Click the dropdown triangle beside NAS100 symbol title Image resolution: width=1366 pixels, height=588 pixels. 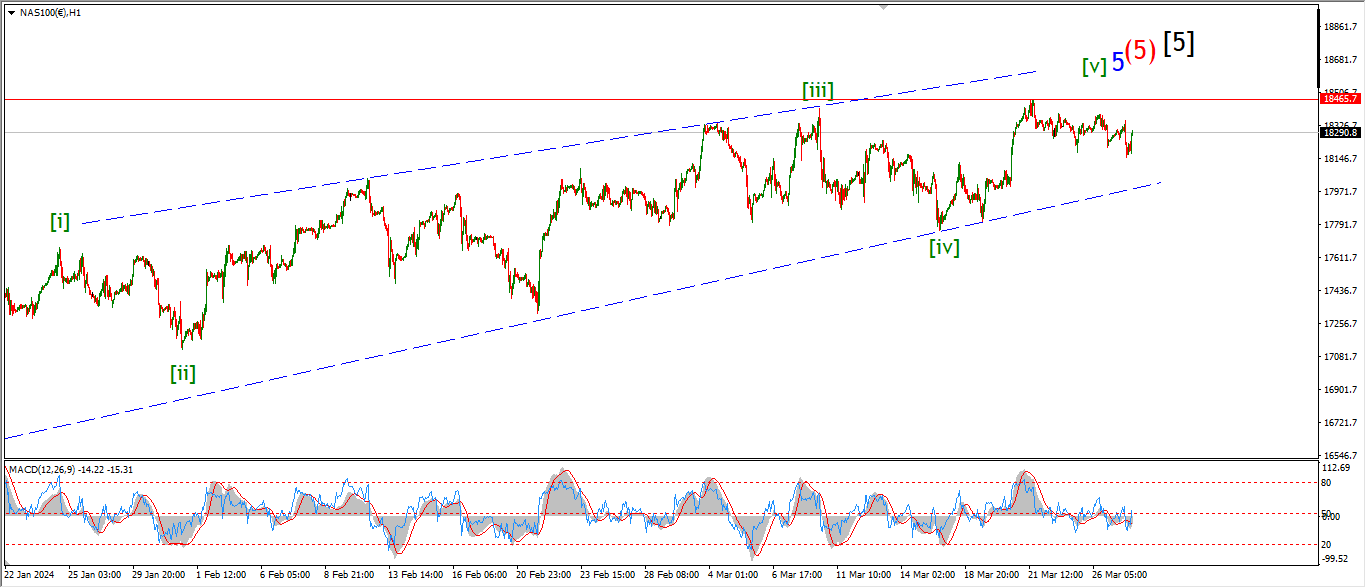(x=11, y=12)
